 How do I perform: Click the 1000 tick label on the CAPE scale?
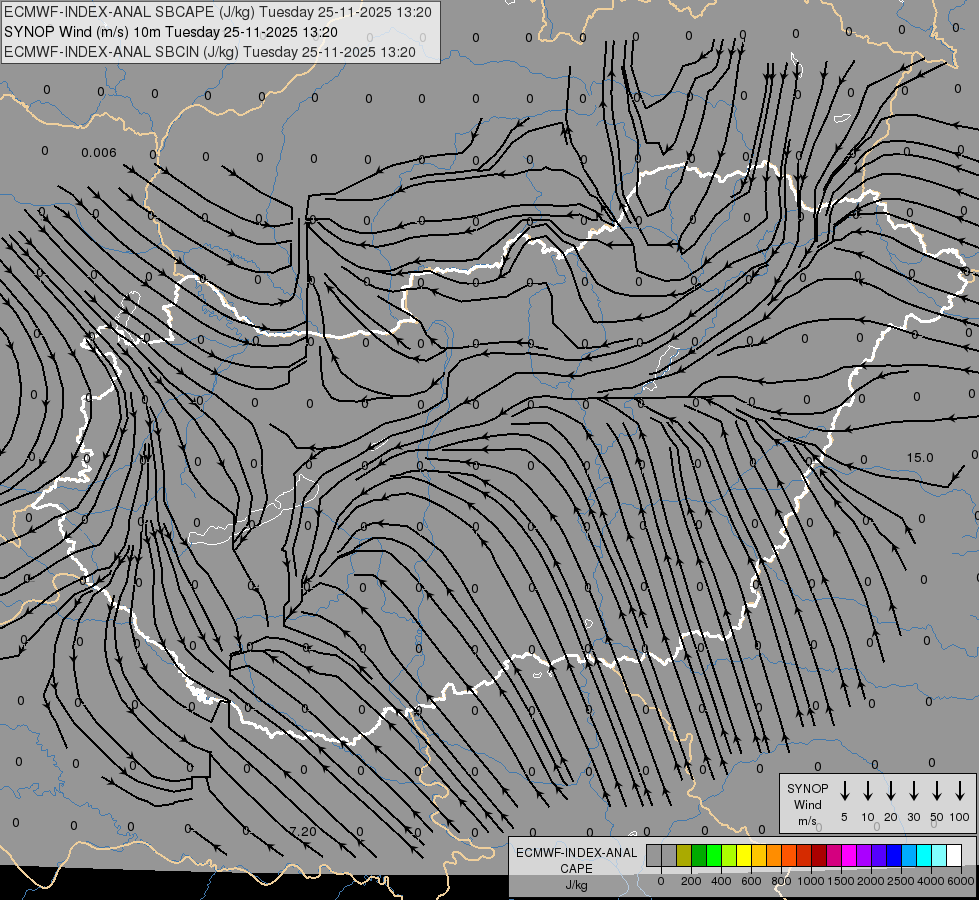810,881
